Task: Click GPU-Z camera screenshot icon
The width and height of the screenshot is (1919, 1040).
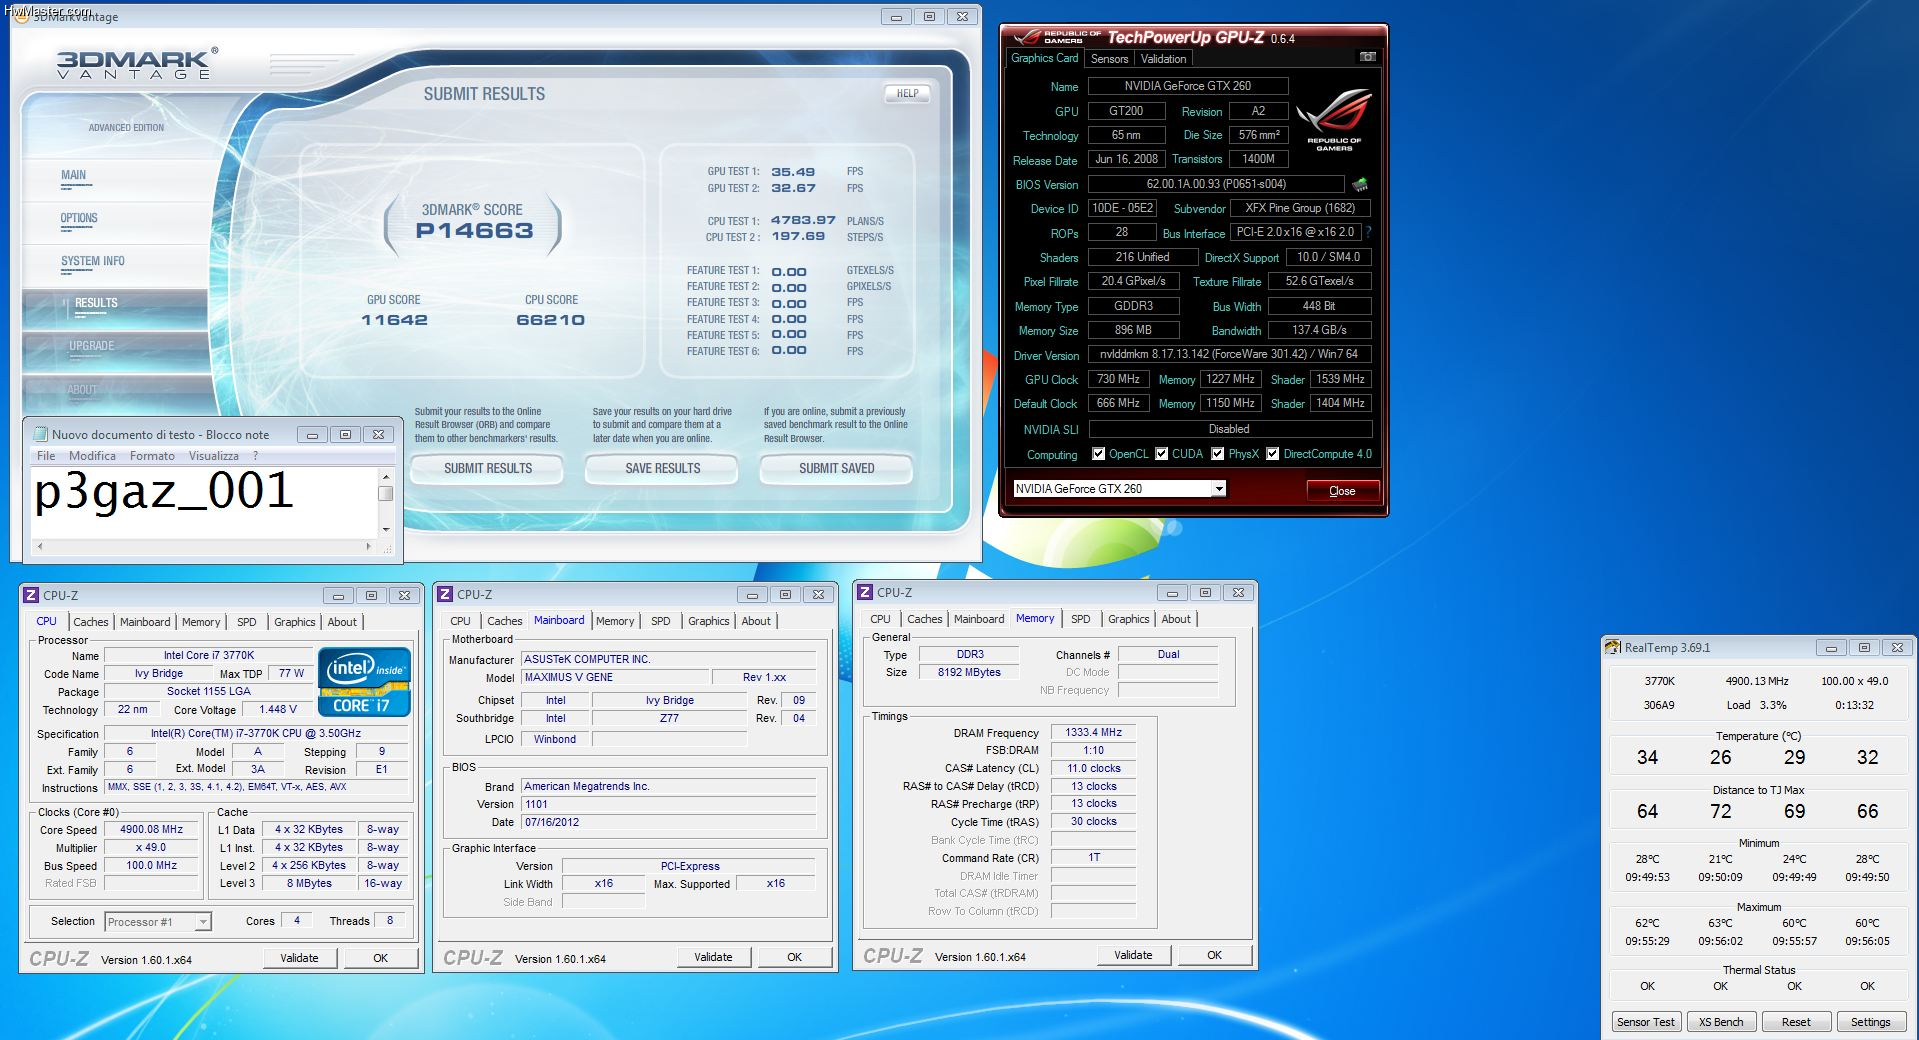Action: 1367,57
